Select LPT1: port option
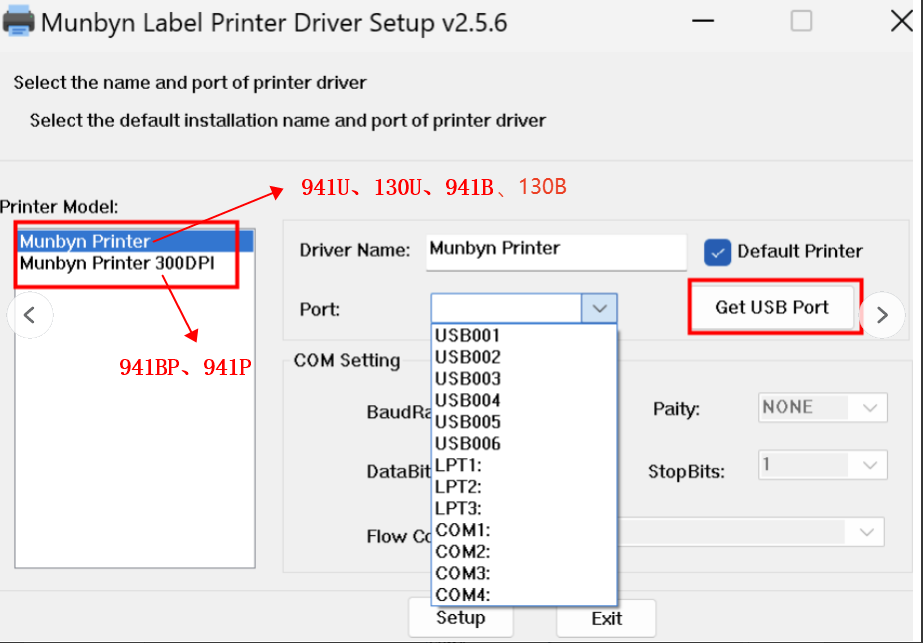Screen dimensions: 923x643 524,465
